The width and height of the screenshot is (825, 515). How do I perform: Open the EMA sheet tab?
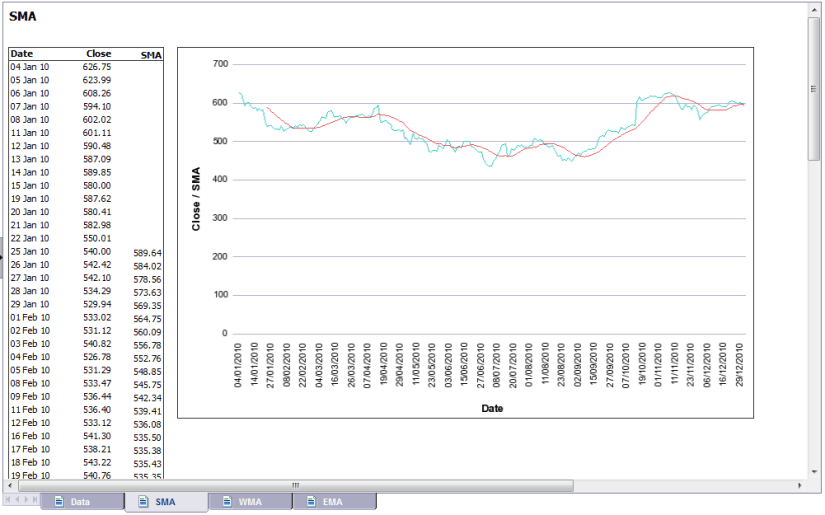tap(335, 501)
